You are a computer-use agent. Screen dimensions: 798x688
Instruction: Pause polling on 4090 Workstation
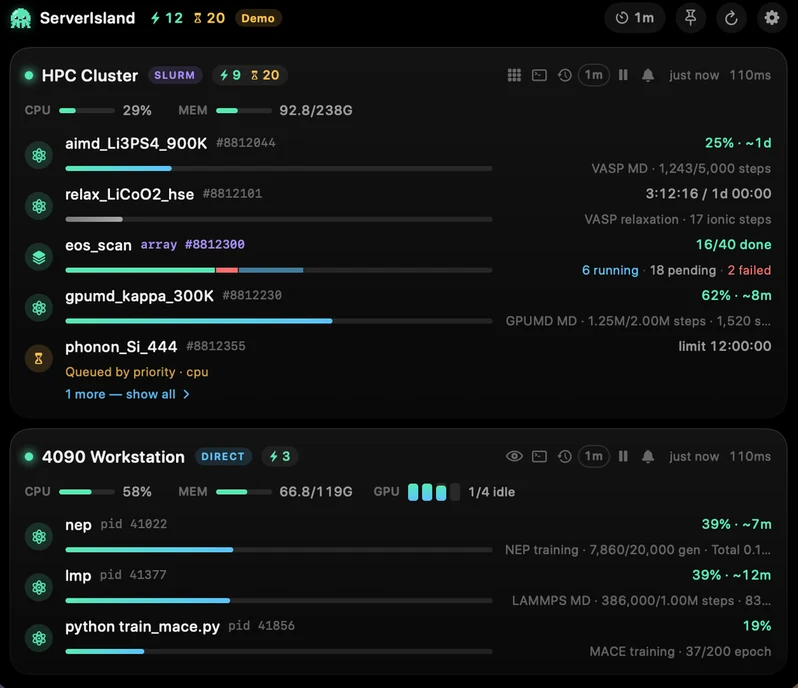pos(623,456)
